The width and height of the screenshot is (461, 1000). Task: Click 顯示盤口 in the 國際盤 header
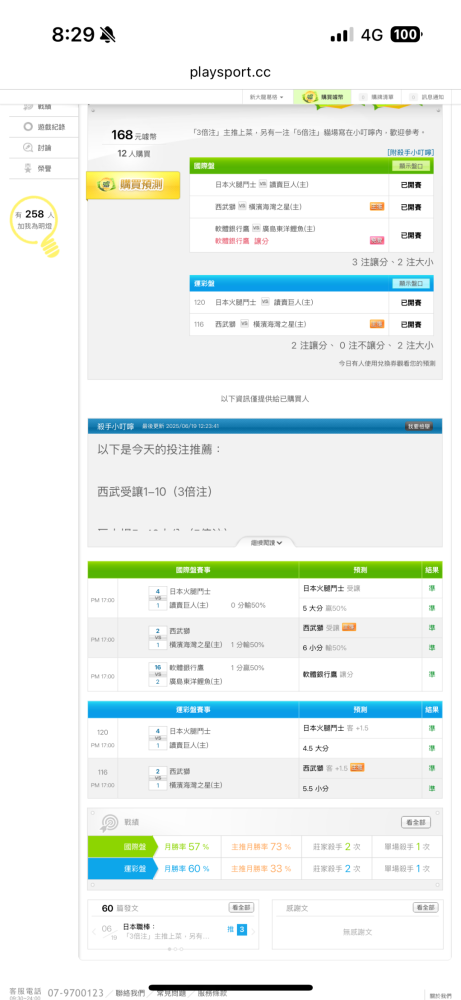411,166
